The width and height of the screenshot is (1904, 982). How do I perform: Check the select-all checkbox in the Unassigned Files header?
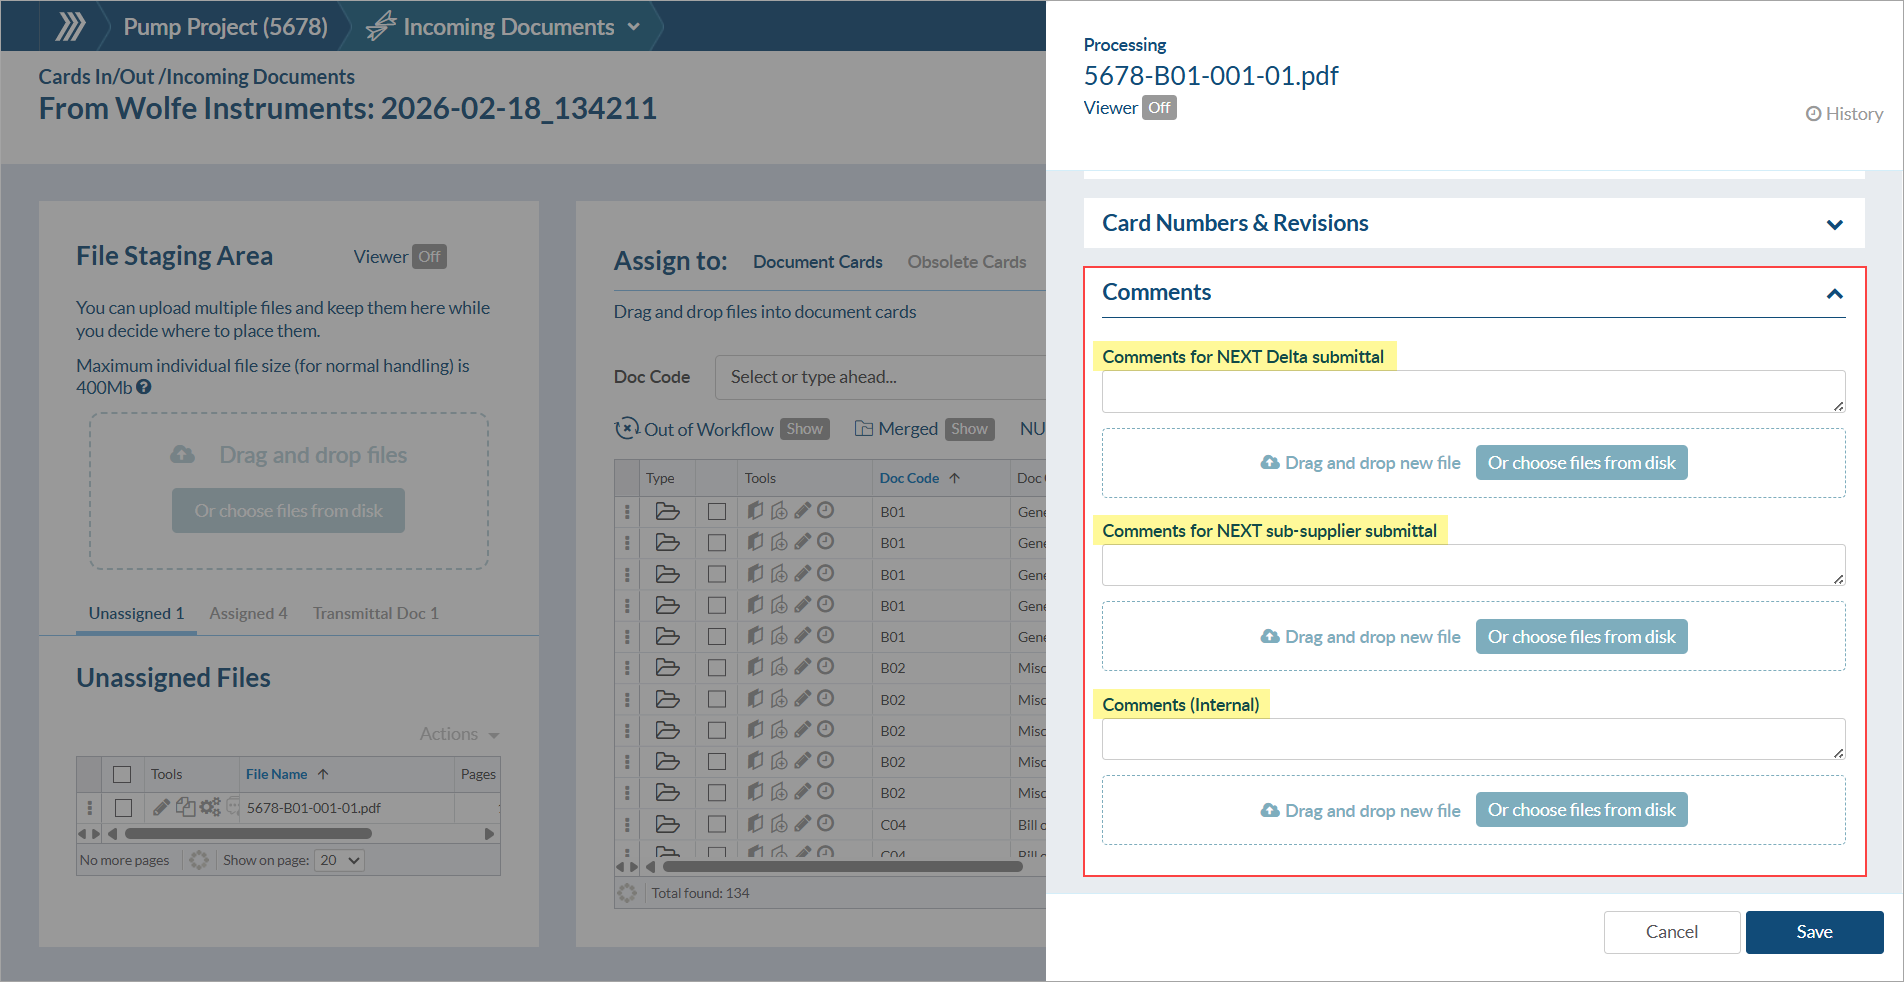pos(122,774)
